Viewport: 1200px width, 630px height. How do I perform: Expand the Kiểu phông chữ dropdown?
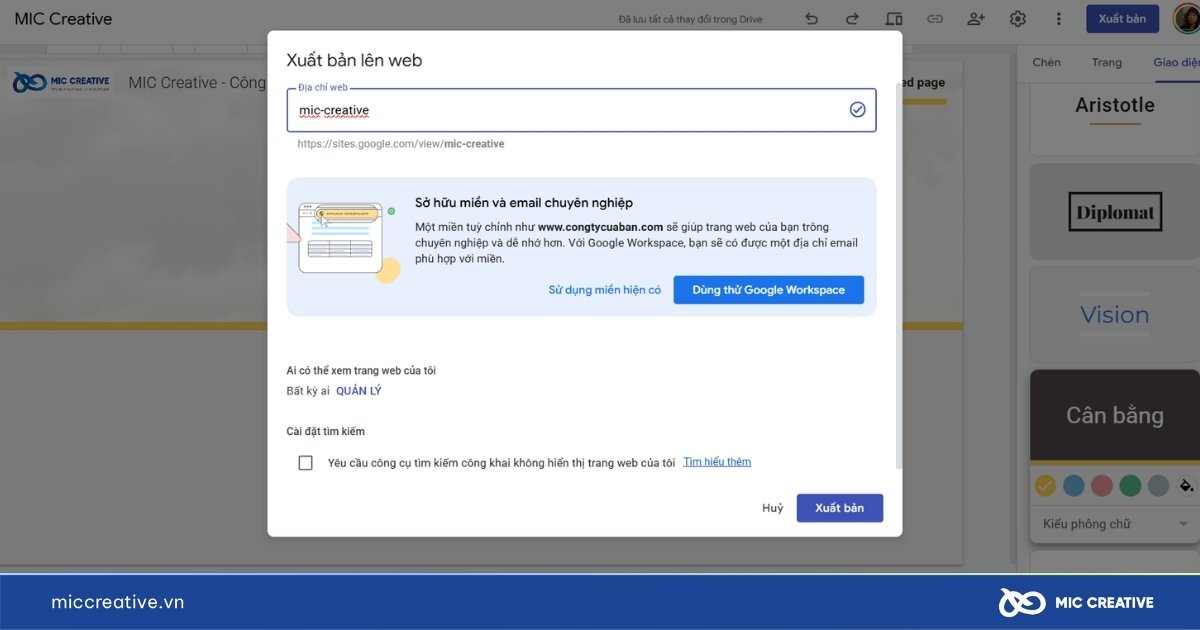[x=1114, y=524]
